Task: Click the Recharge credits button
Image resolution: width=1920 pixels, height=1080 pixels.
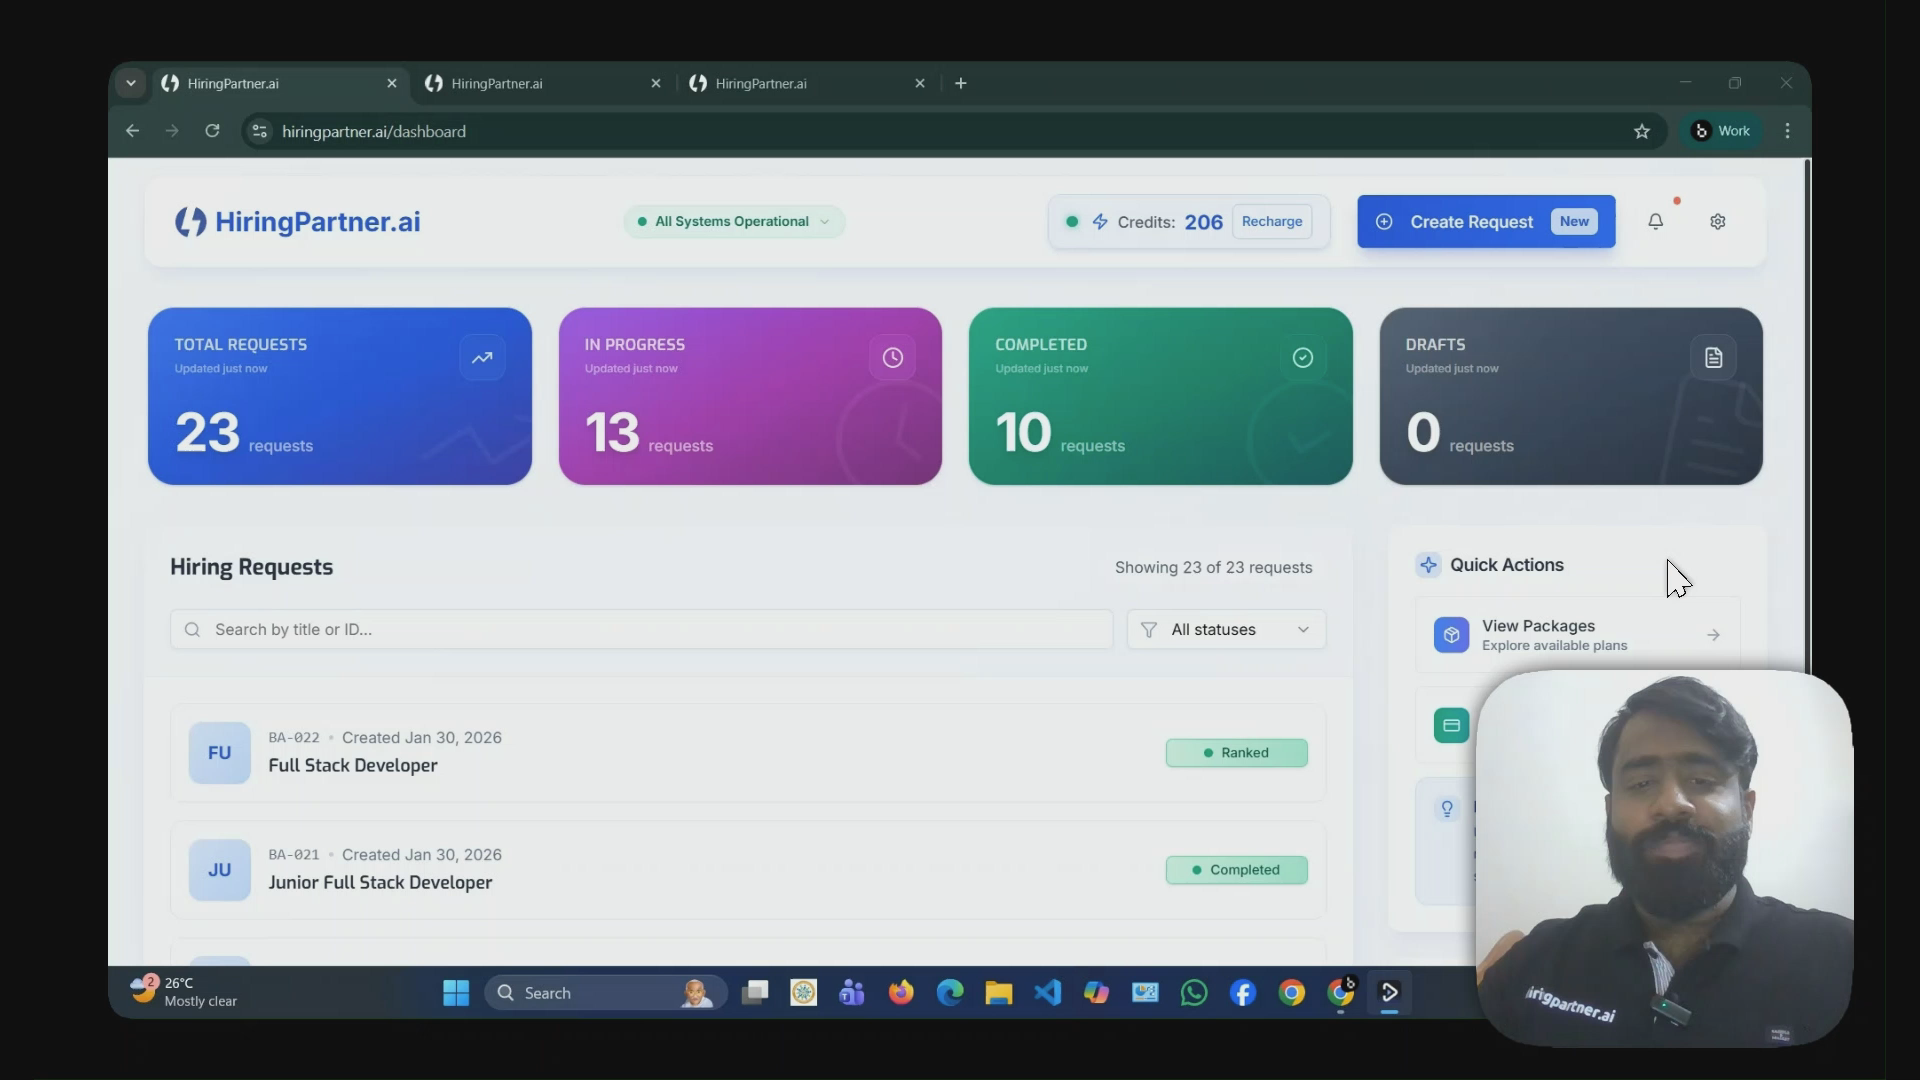Action: (x=1271, y=222)
